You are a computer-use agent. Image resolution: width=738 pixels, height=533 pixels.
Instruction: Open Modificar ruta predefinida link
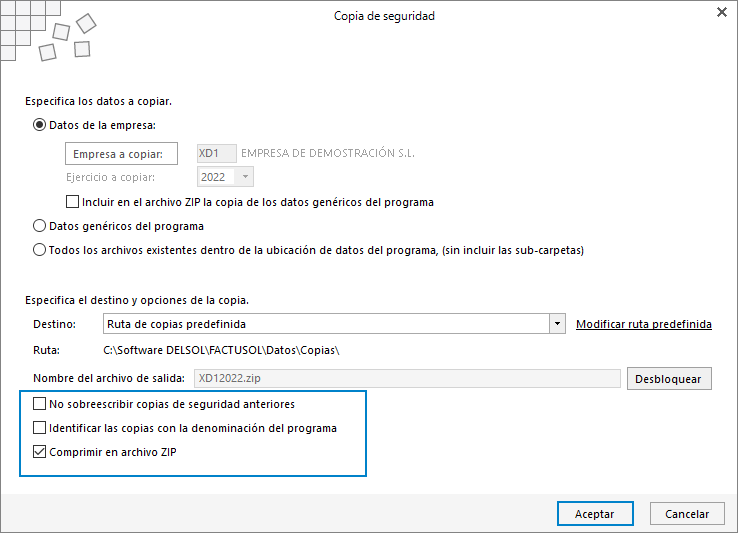click(644, 324)
